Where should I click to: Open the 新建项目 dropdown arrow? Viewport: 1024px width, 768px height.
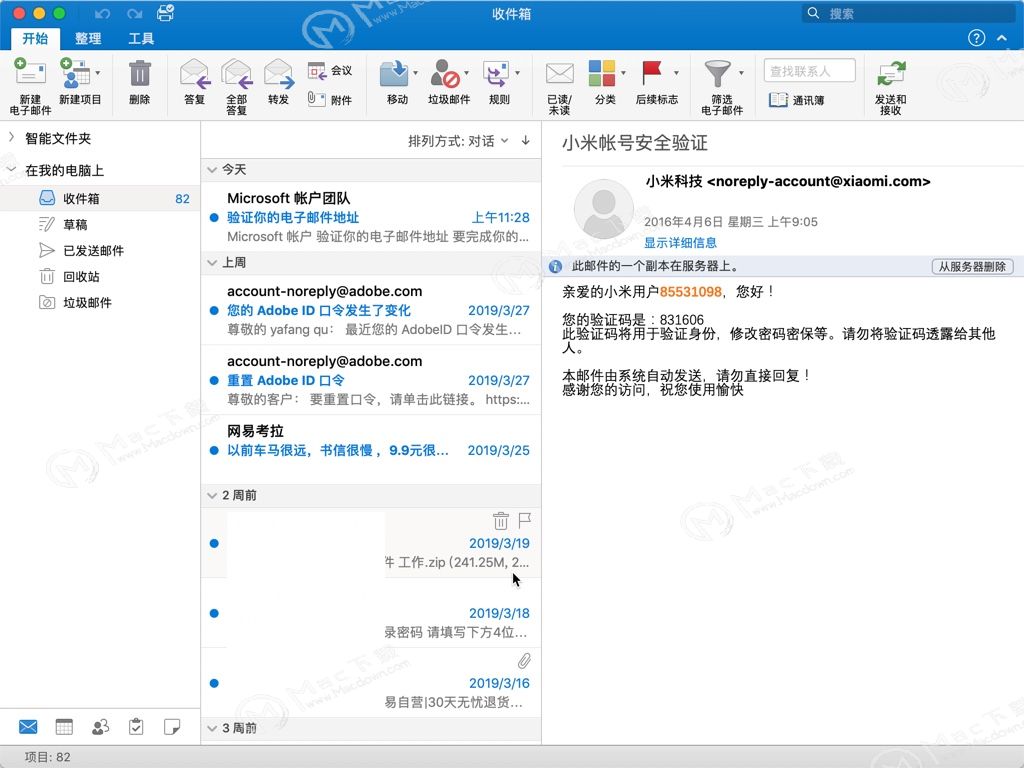(98, 72)
